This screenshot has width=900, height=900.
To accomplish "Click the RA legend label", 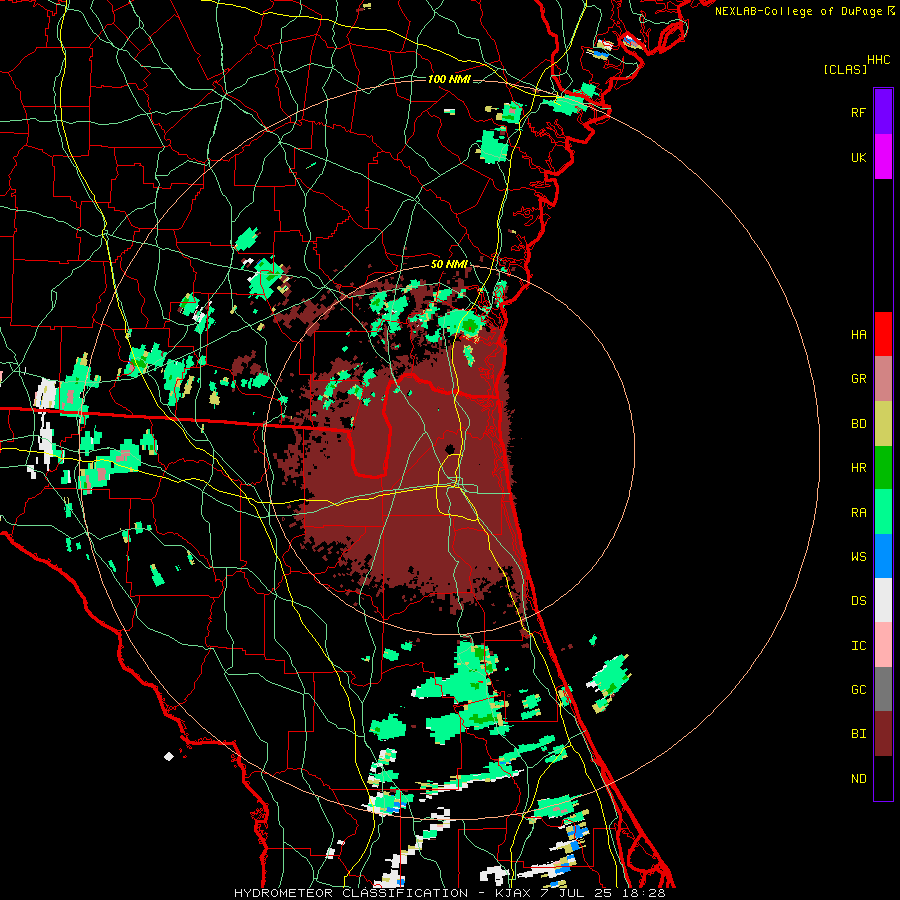I will pos(858,513).
